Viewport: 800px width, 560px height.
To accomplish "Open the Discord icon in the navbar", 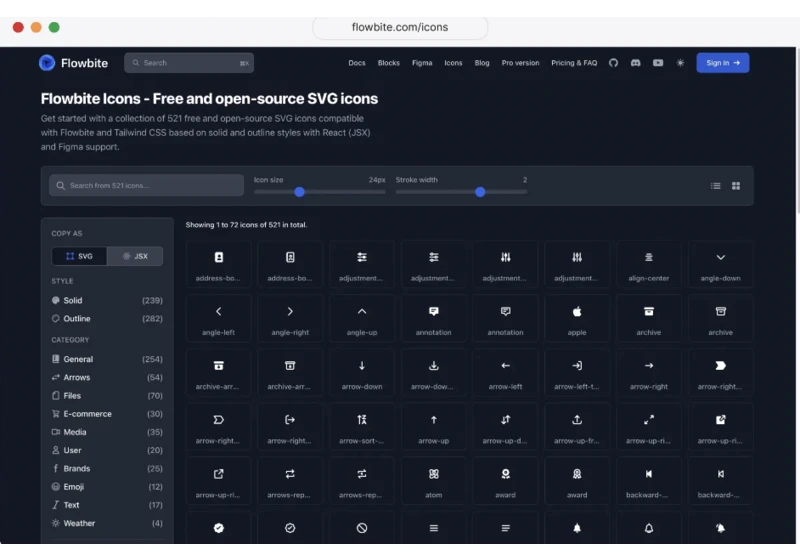I will (x=635, y=63).
